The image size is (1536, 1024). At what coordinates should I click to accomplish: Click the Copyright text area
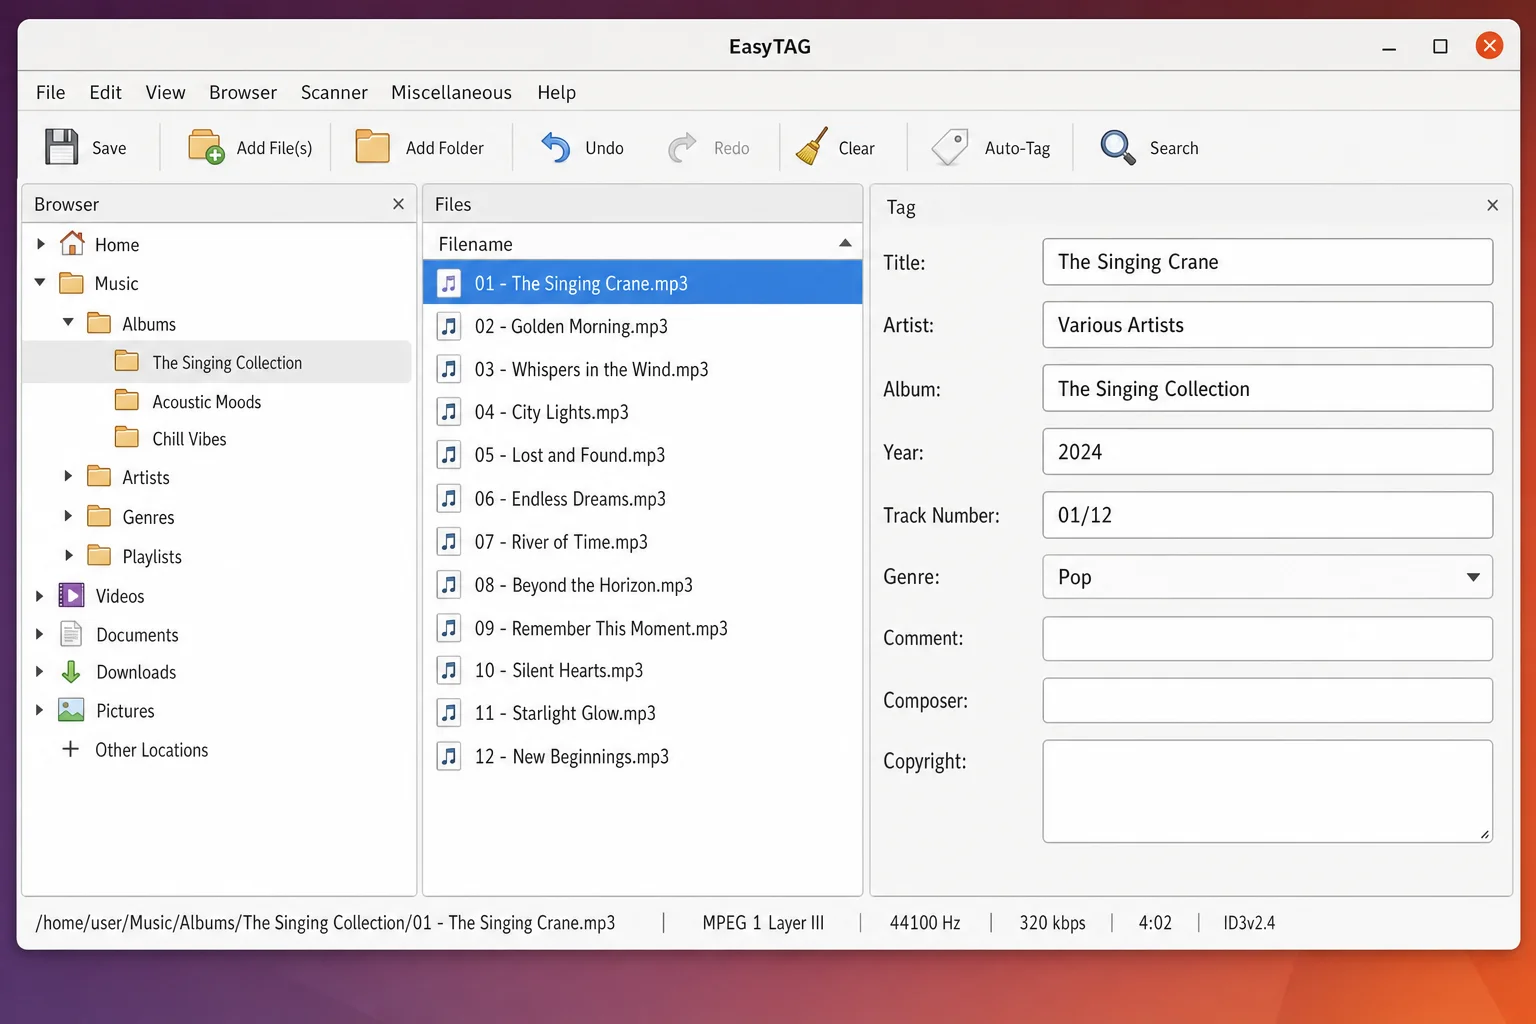pos(1267,791)
